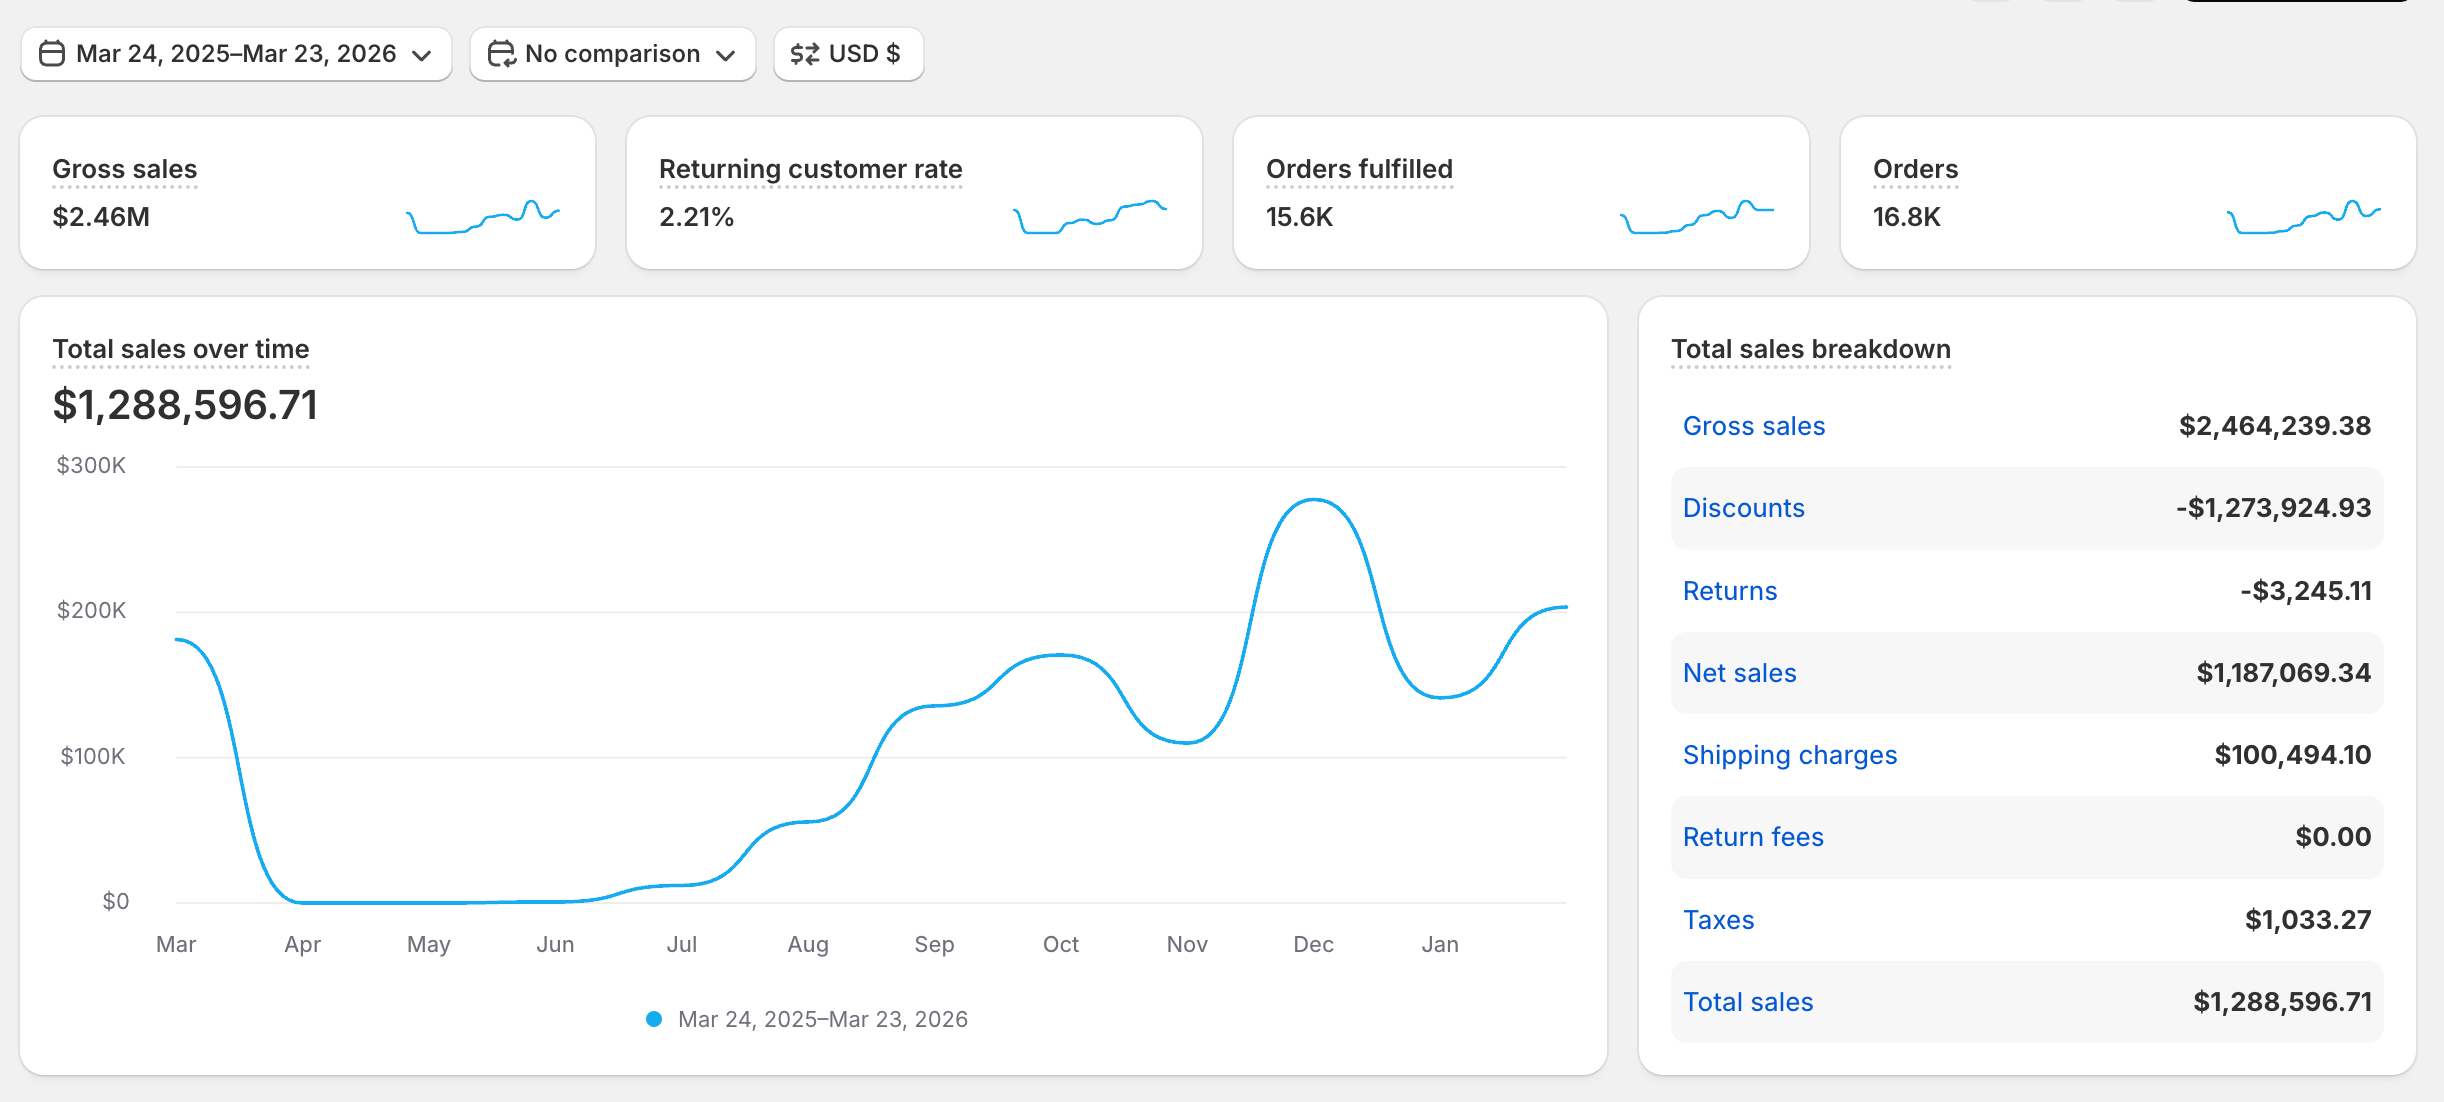Click the Returning customer rate sparkline
The width and height of the screenshot is (2444, 1102).
tap(1090, 216)
